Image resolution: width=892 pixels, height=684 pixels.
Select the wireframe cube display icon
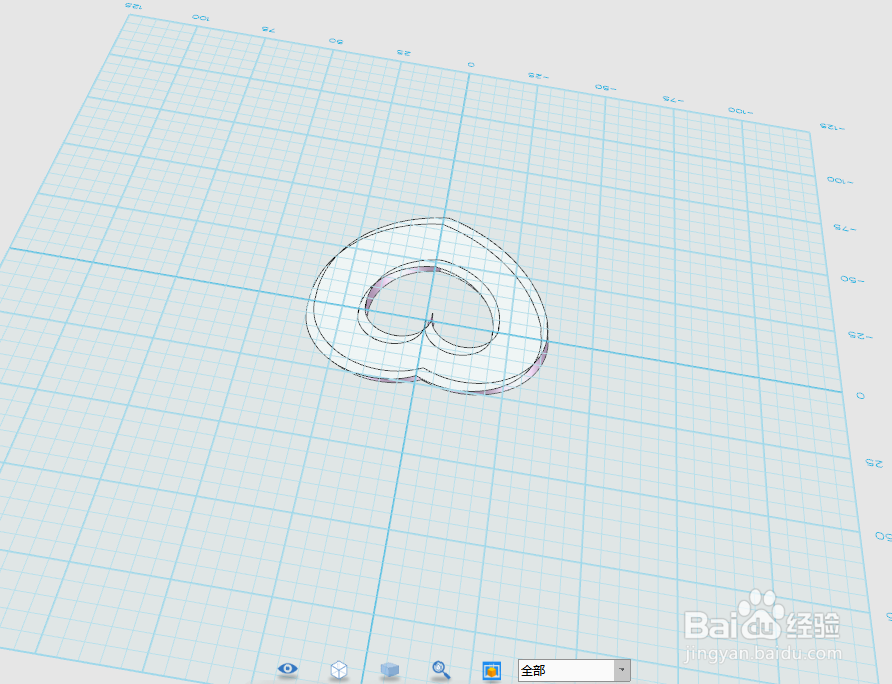[339, 670]
